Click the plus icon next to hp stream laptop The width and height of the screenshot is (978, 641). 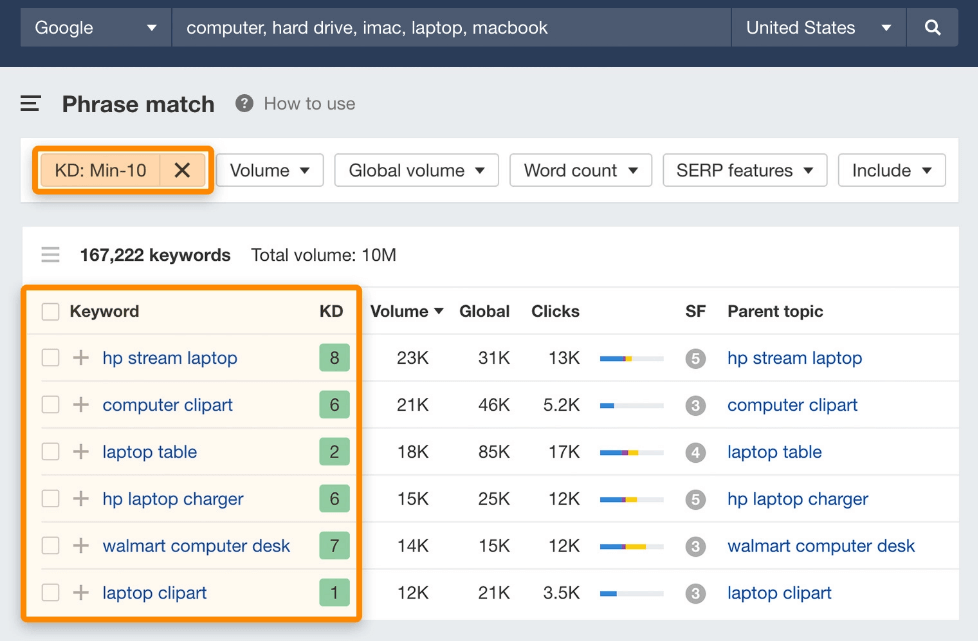pos(81,358)
